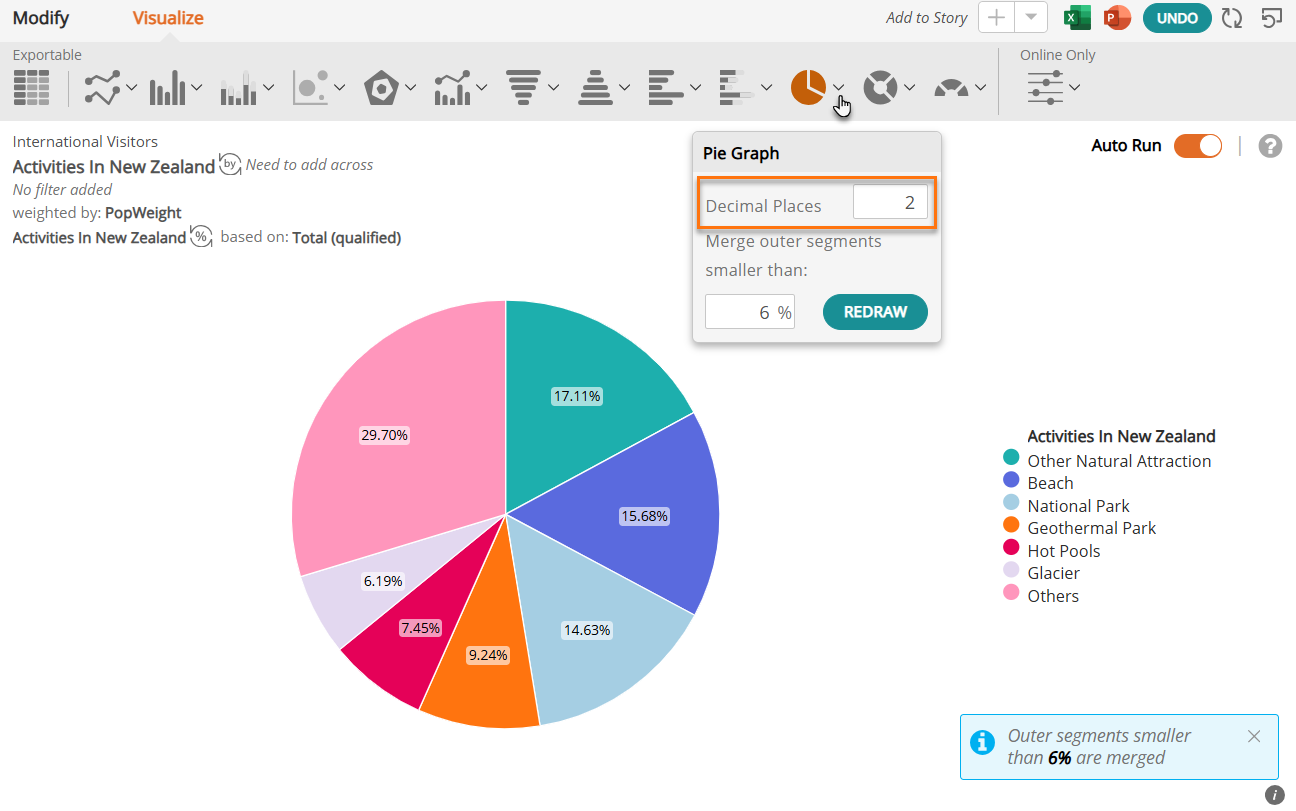Expand scatter plot options arrow
1296x811 pixels.
339,88
